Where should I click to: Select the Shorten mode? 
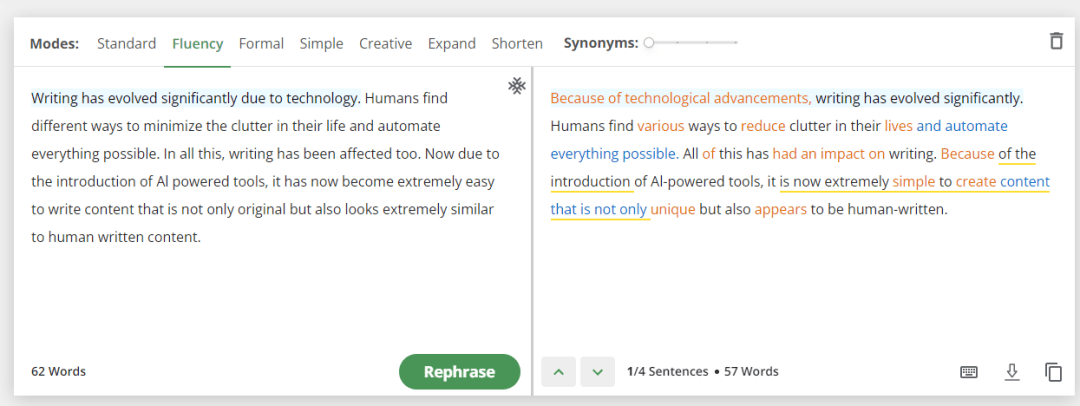pyautogui.click(x=517, y=44)
